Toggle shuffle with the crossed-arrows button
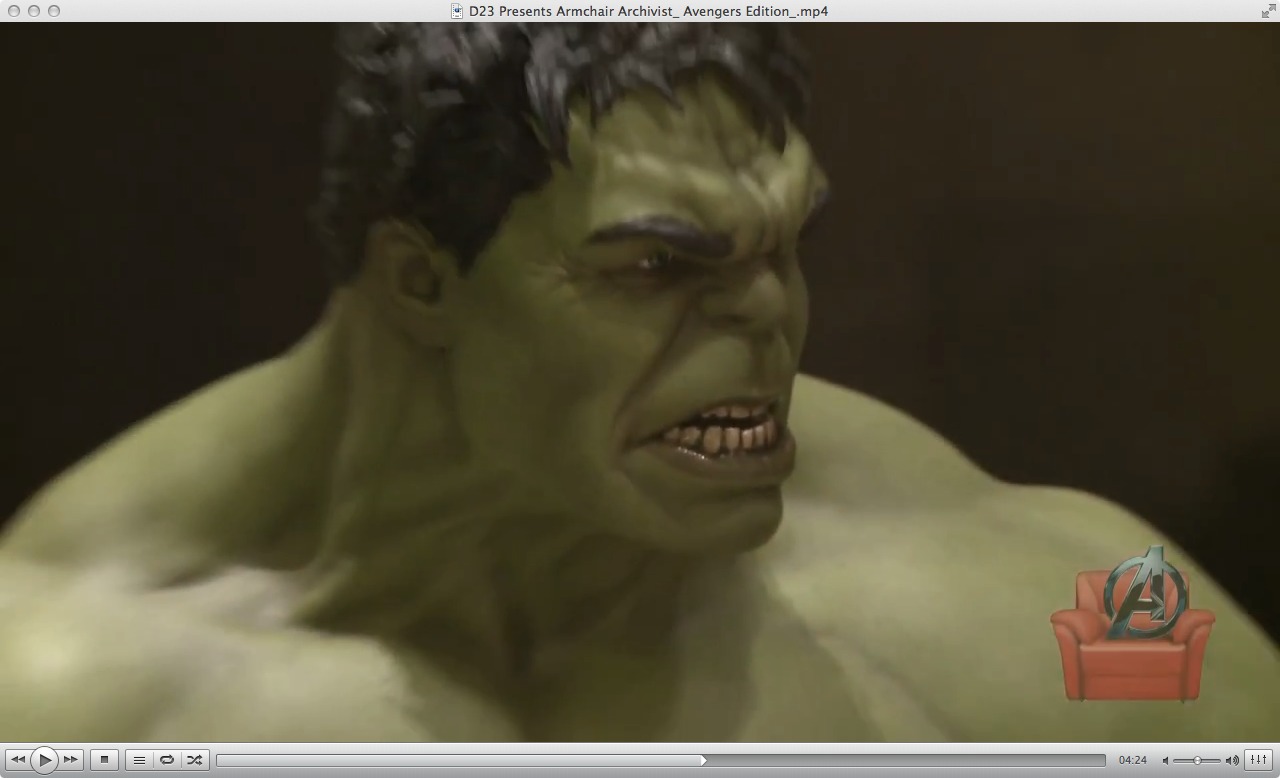This screenshot has height=778, width=1280. [195, 760]
